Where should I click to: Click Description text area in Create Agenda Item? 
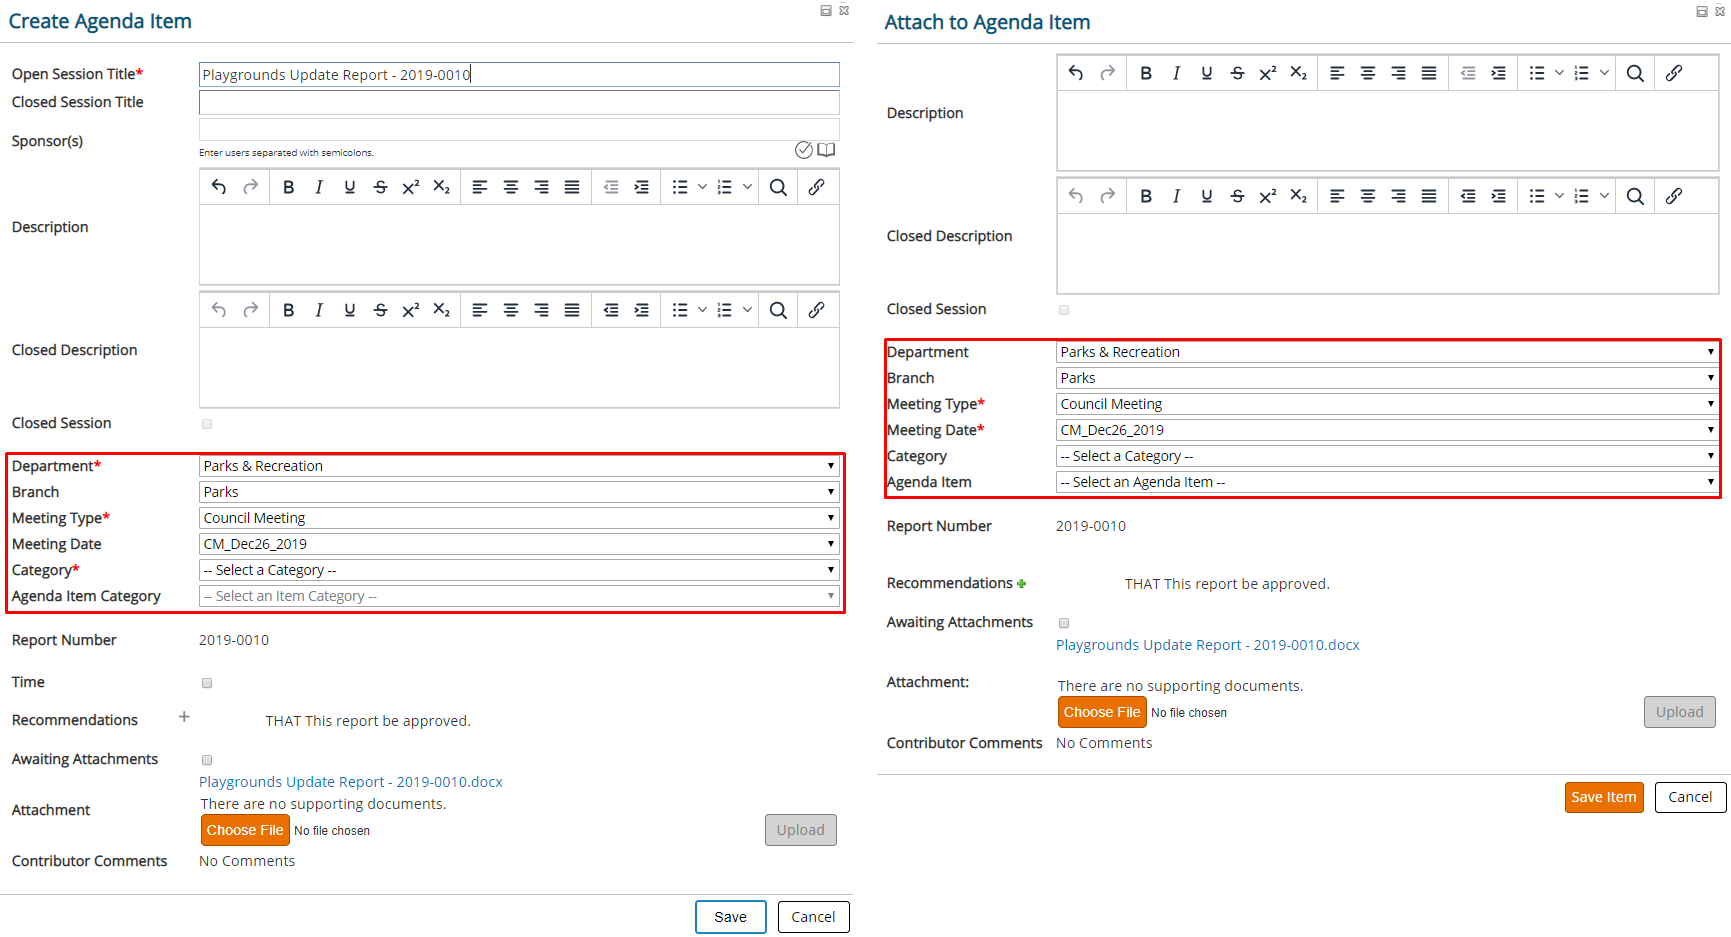[519, 245]
